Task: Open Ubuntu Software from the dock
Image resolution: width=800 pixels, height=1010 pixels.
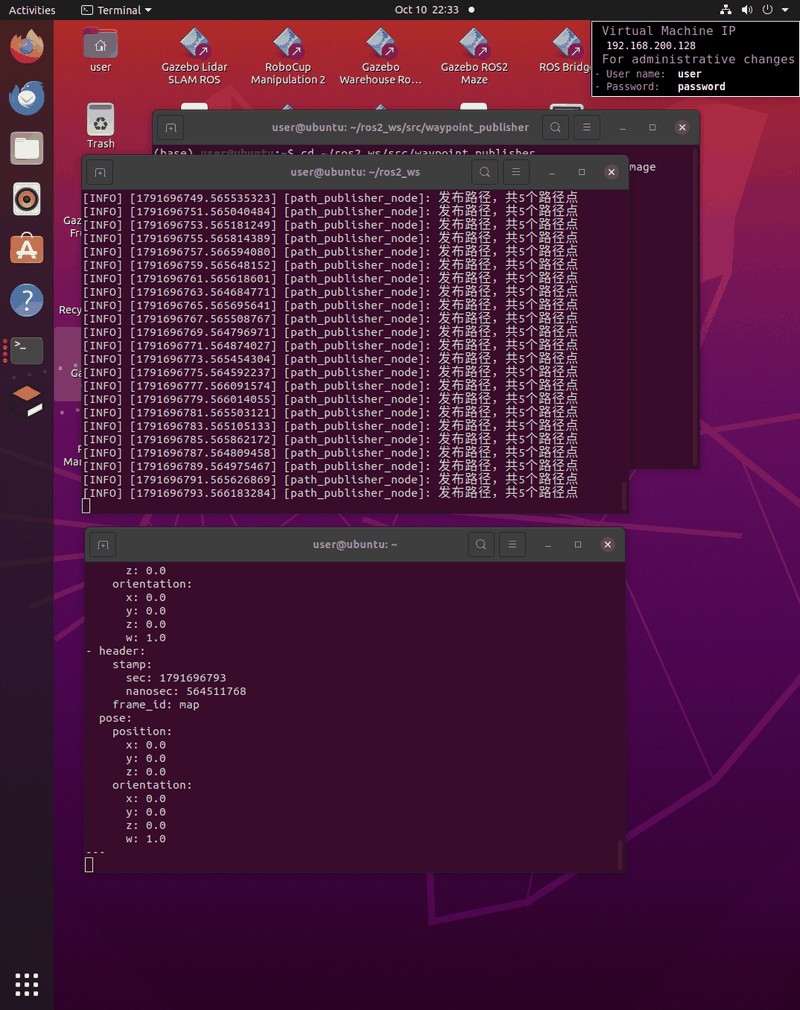Action: click(x=26, y=249)
